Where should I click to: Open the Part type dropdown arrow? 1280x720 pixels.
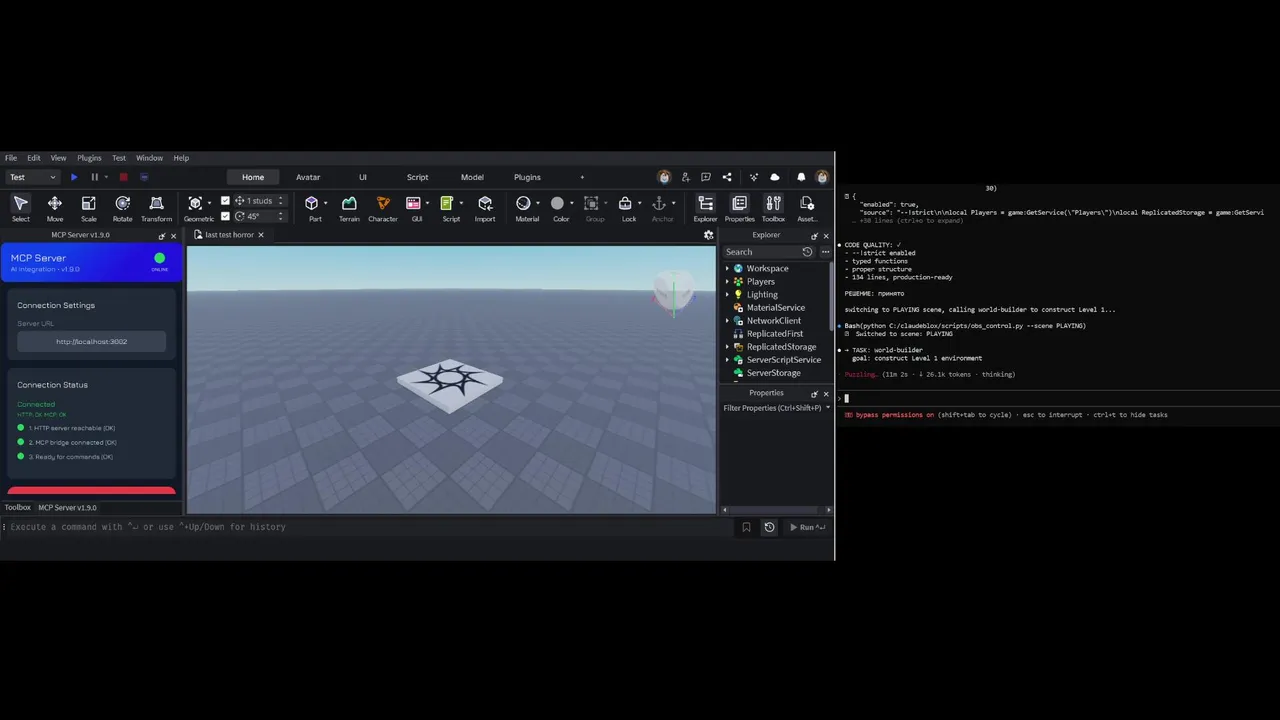point(325,204)
